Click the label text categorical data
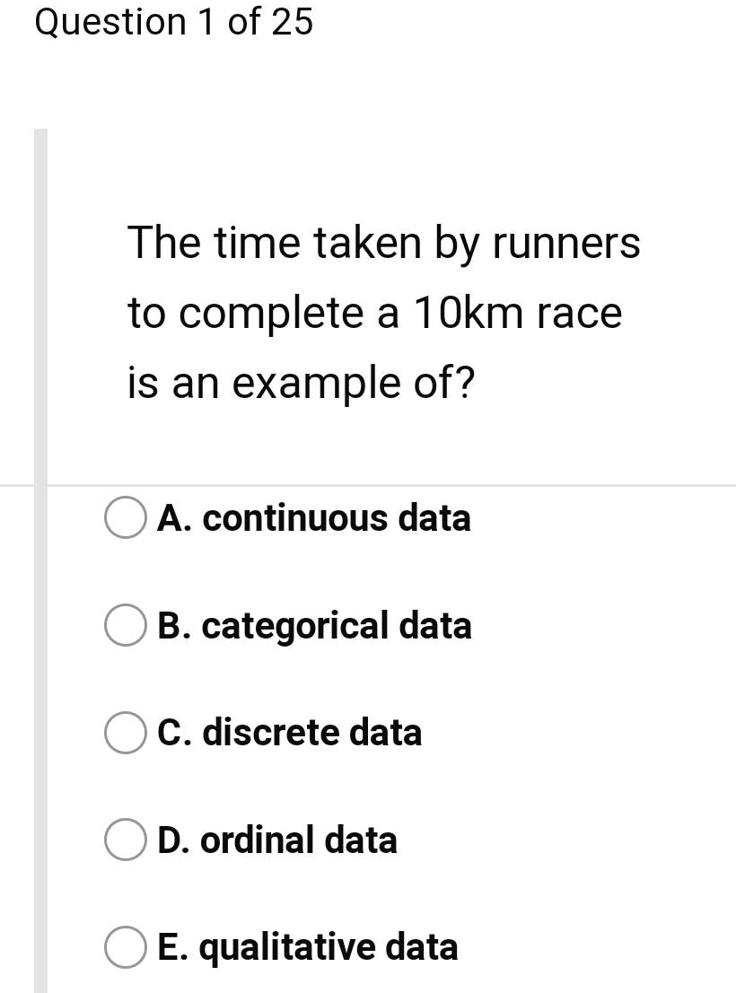This screenshot has width=736, height=993. 316,626
